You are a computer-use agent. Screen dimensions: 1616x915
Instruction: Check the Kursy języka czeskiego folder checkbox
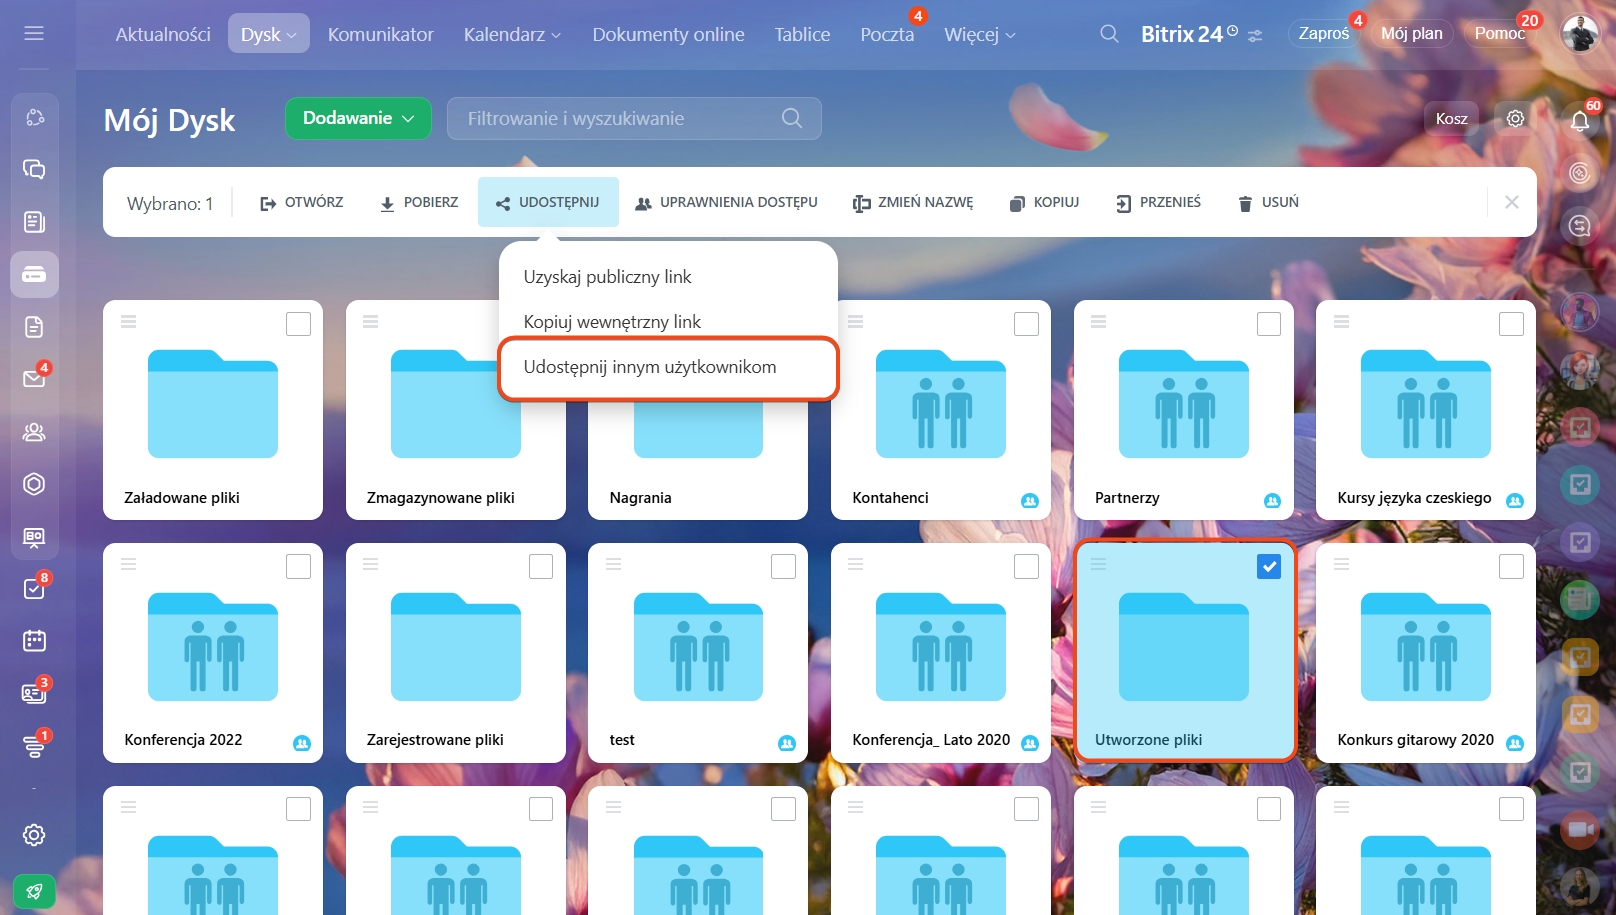point(1511,324)
